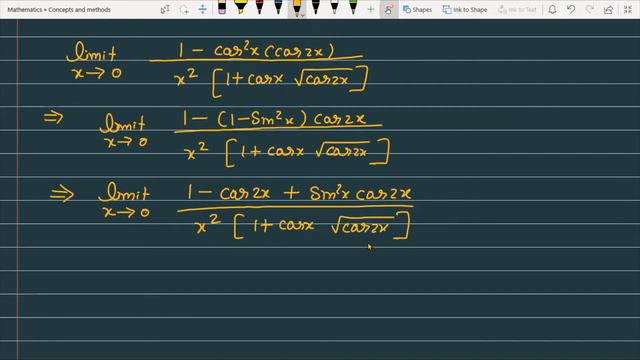Exit full screen mode

628,9
